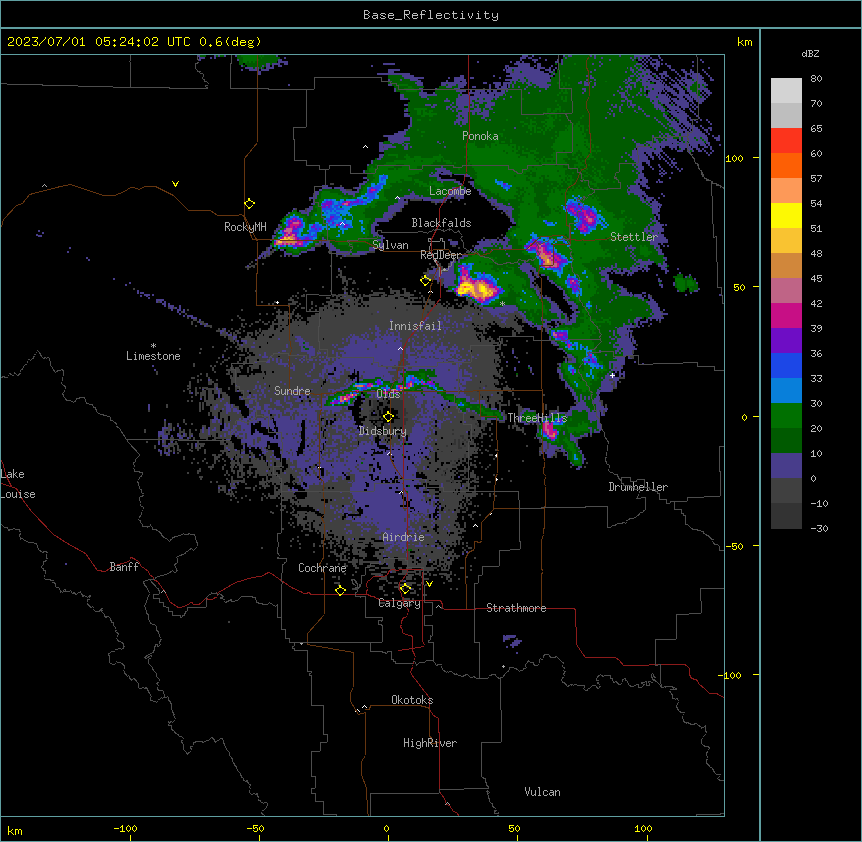Click the white asterisk beside the RedDeer yellow storm core
Screen dimensions: 862x842
click(x=502, y=304)
